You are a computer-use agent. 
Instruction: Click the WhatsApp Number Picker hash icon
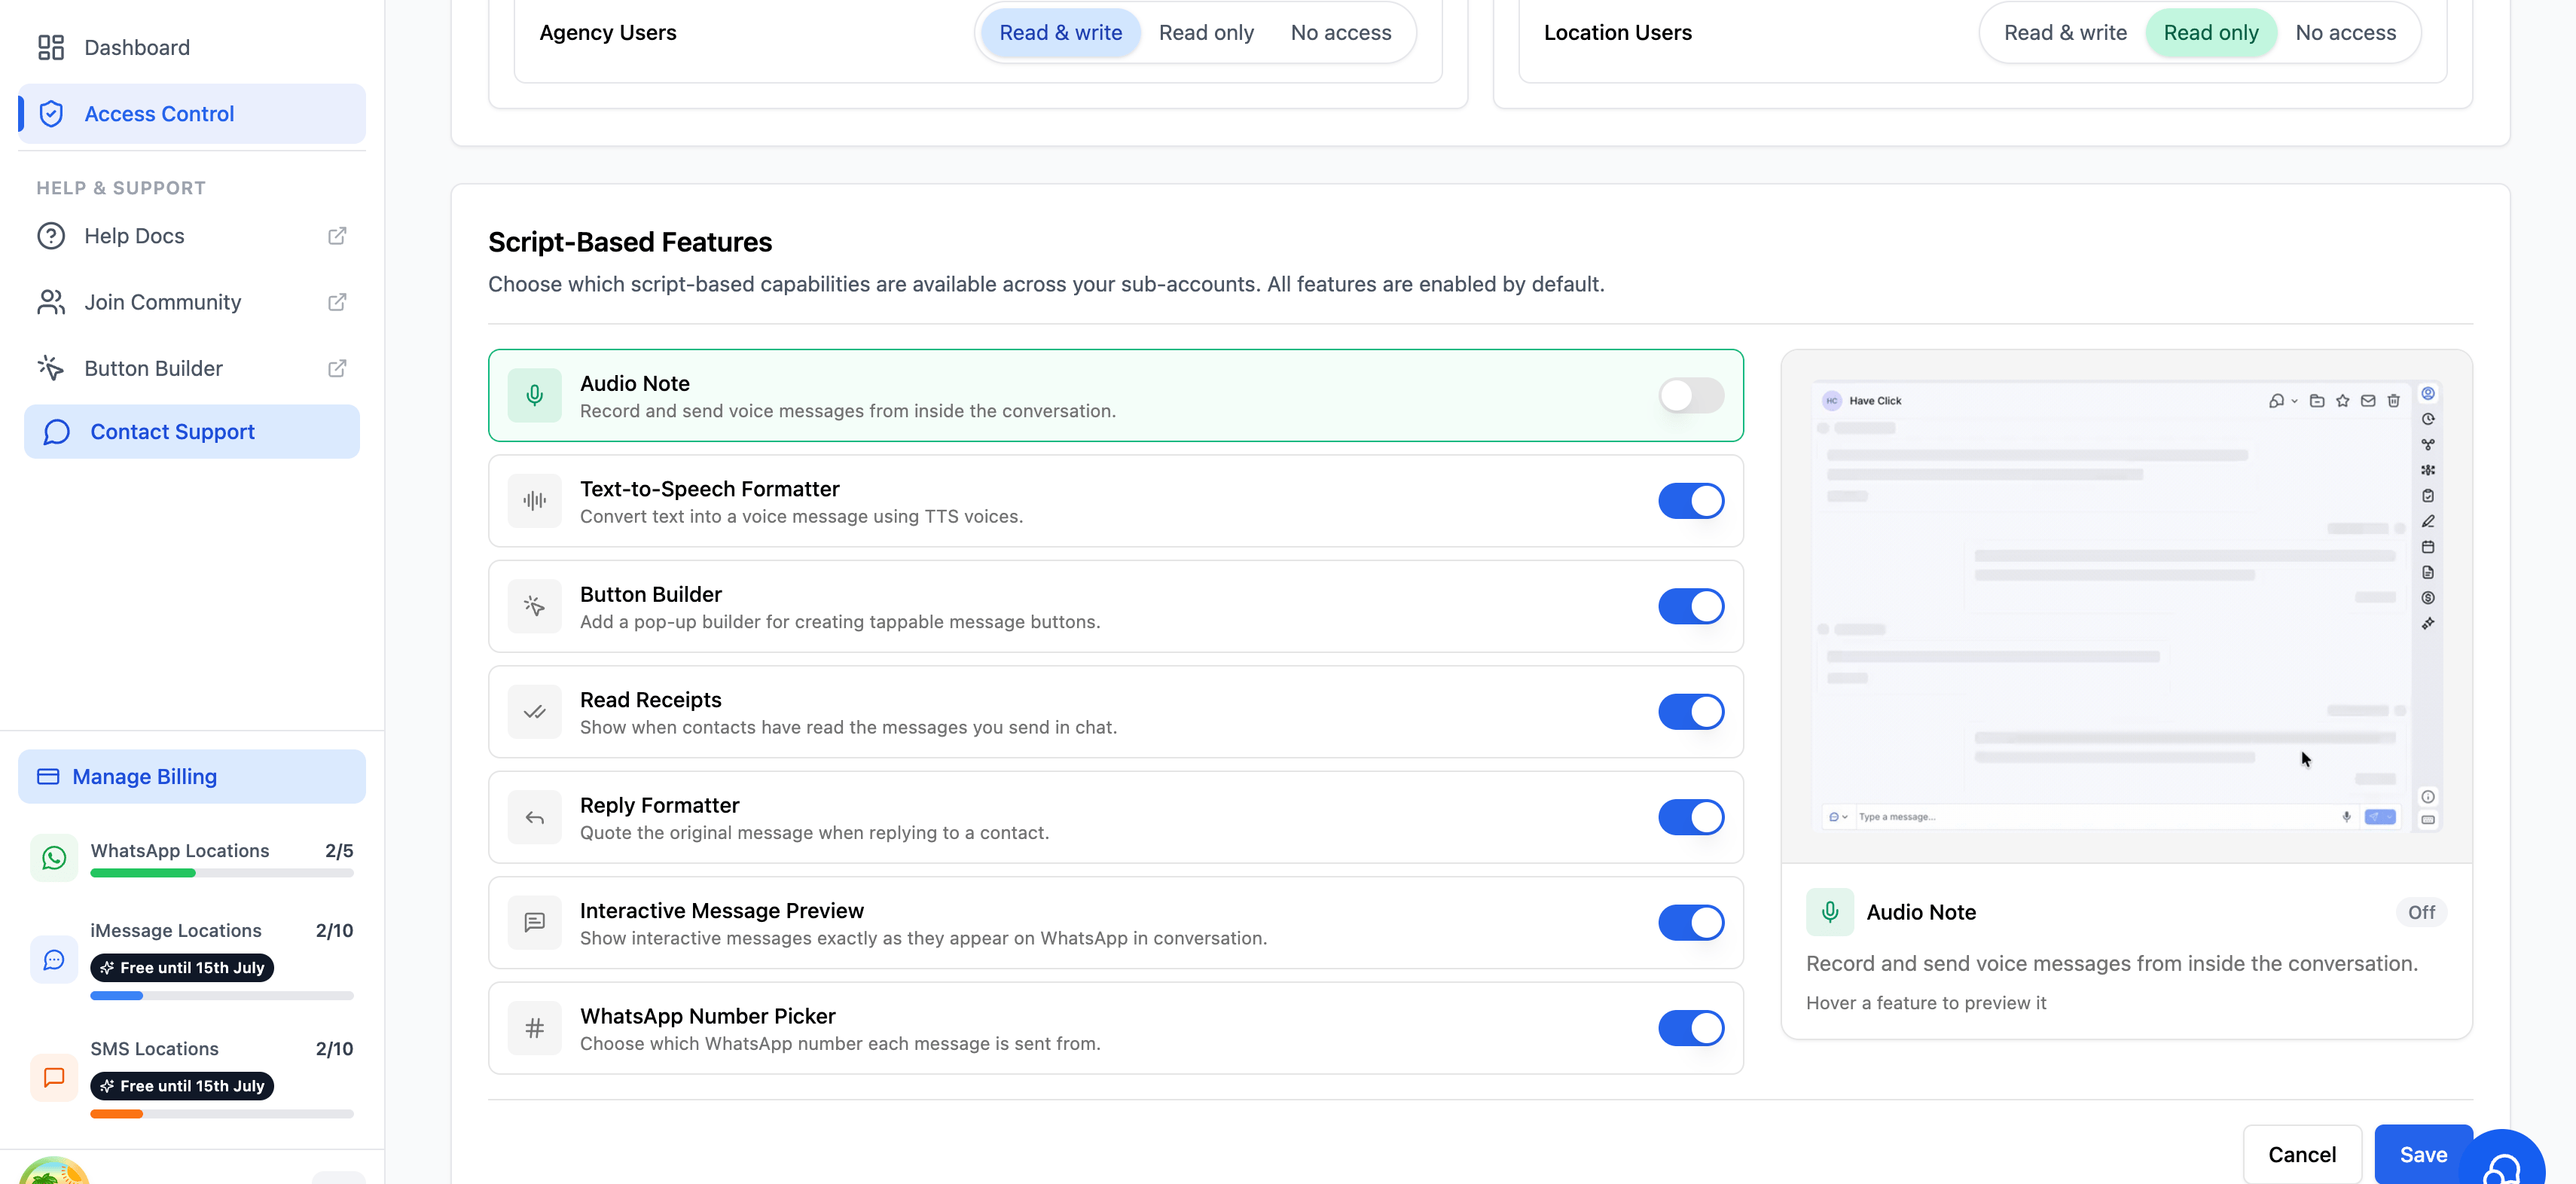535,1028
